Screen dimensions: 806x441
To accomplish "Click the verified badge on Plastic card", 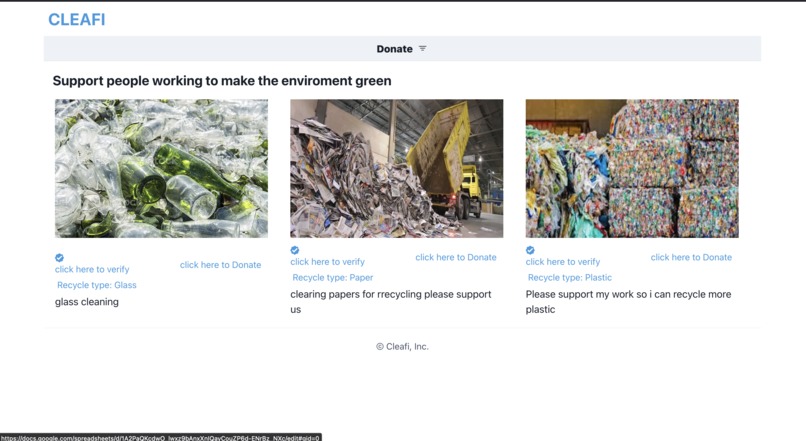I will (x=530, y=250).
